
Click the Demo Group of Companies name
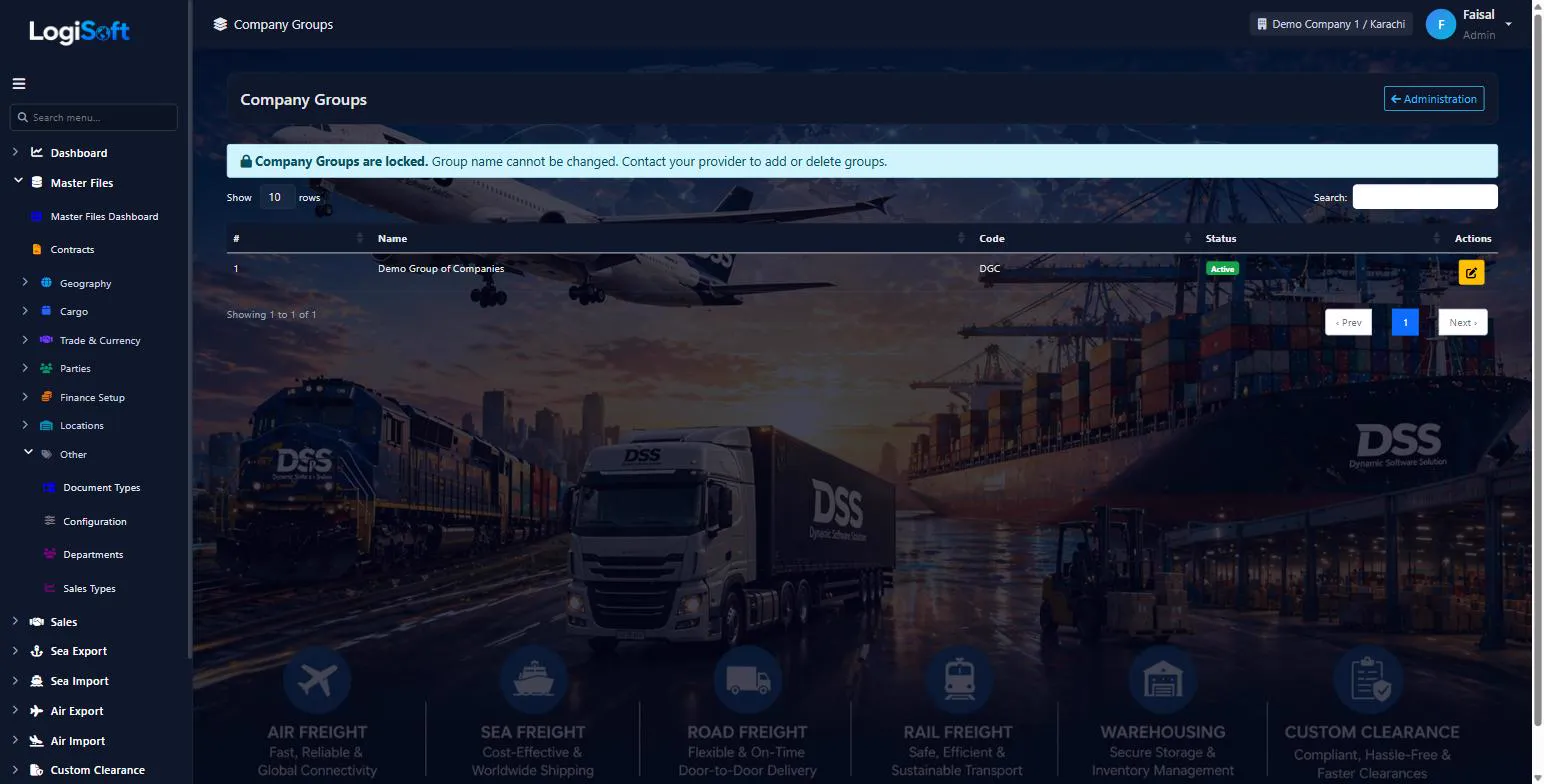point(441,269)
